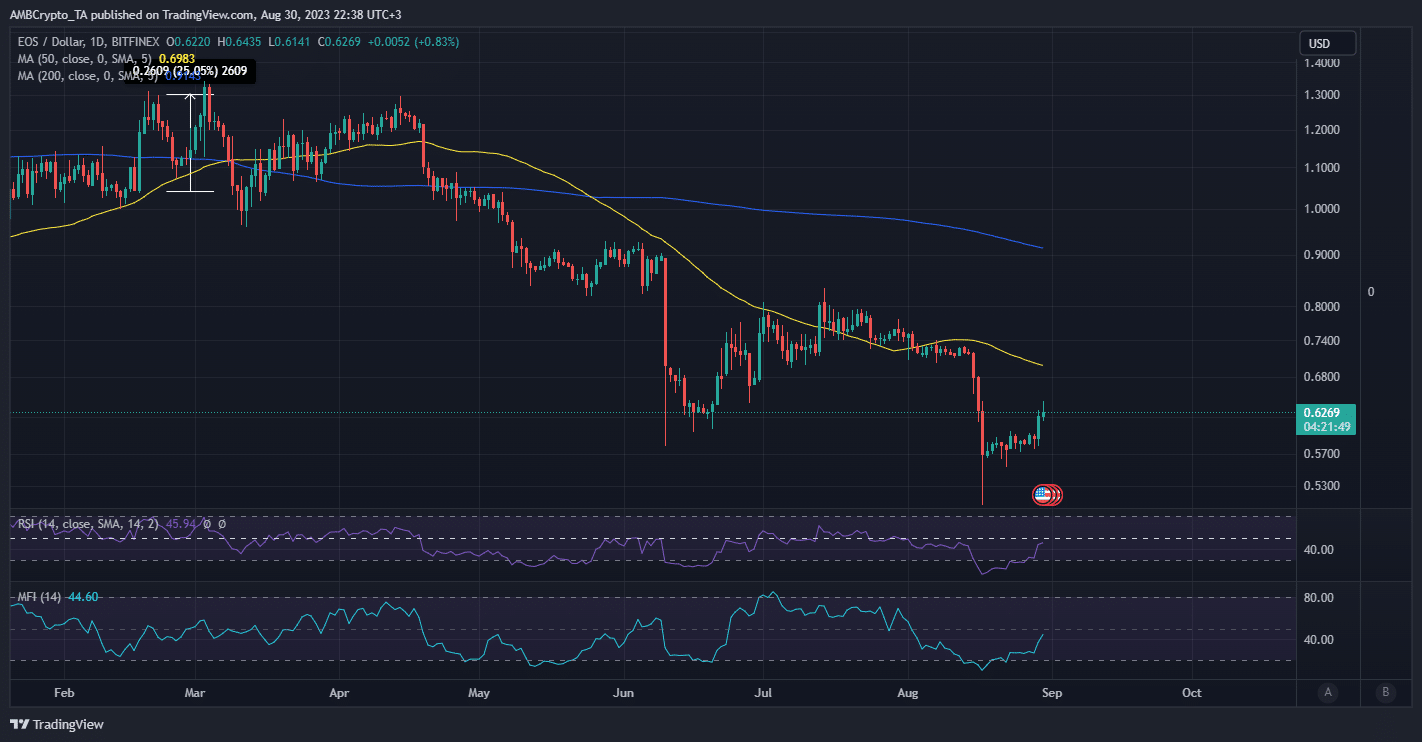Click the Jul label on time axis
The height and width of the screenshot is (742, 1422).
coord(764,692)
